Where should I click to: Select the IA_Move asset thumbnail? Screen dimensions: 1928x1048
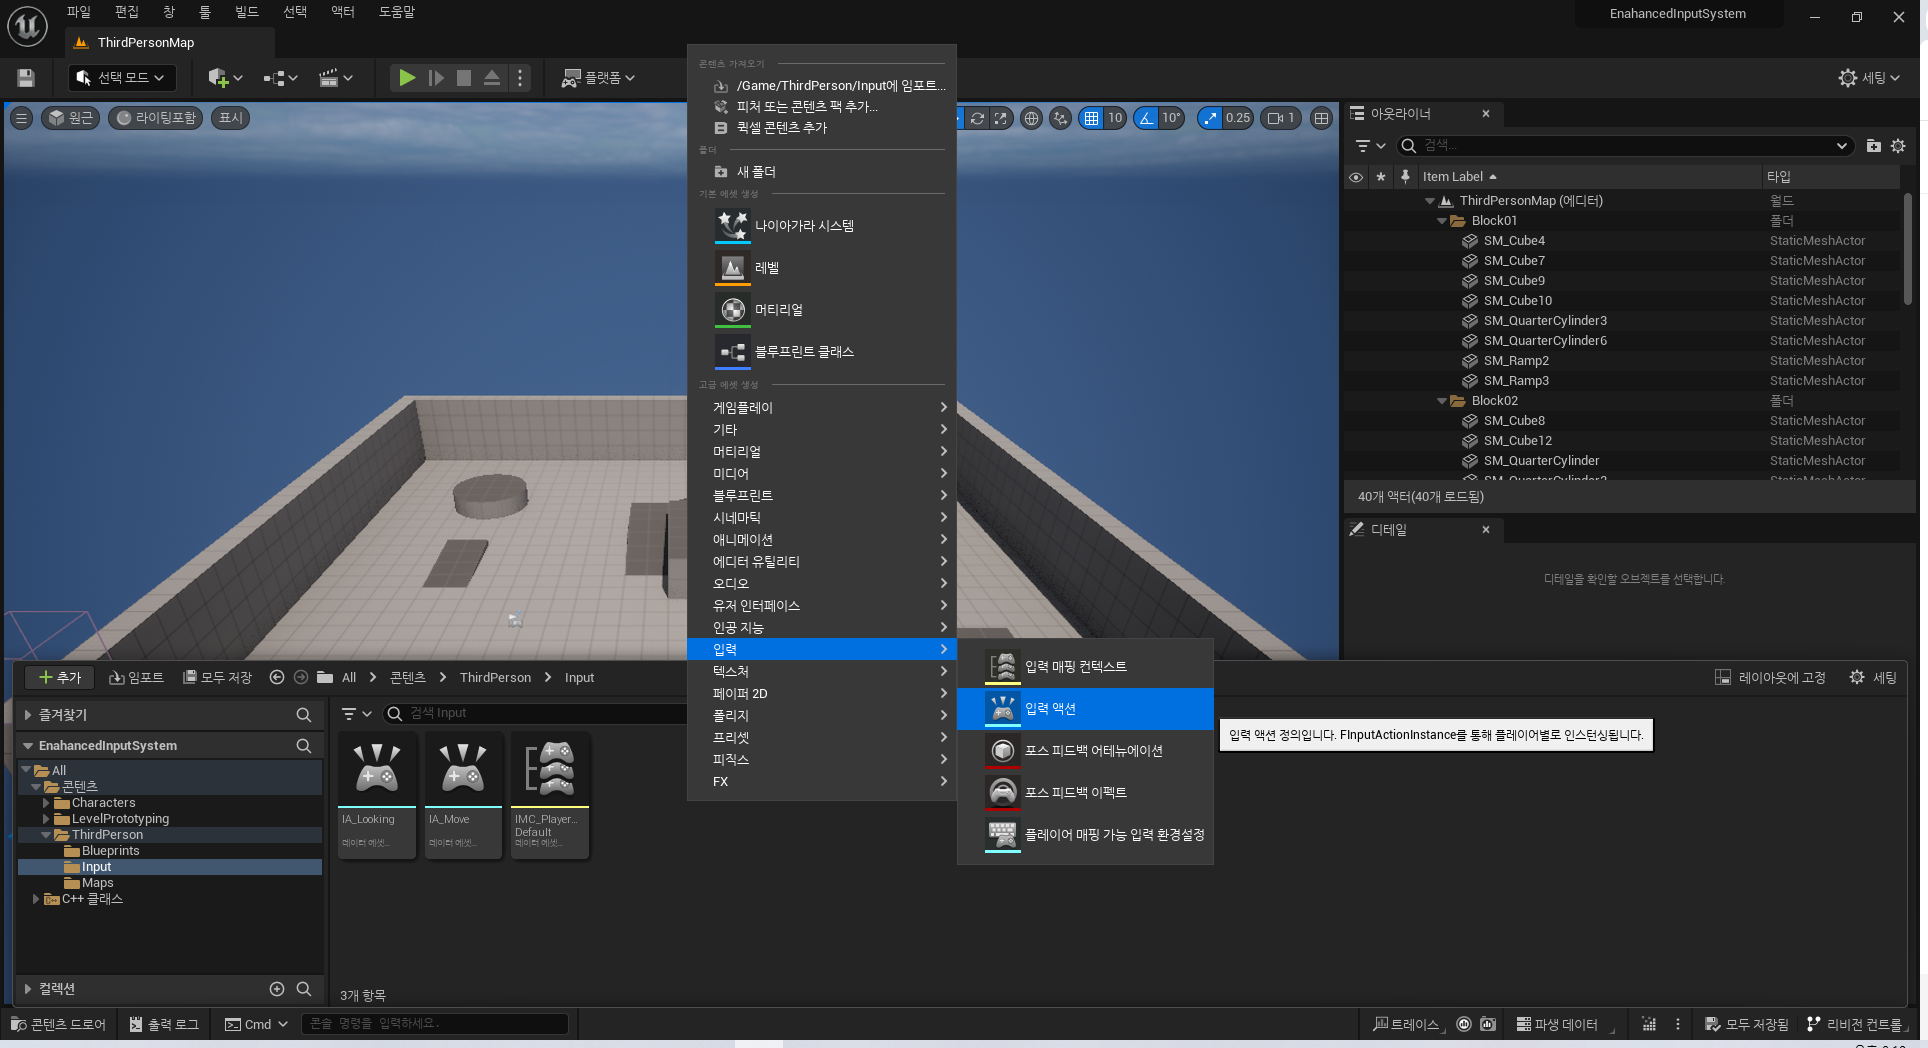(x=463, y=795)
